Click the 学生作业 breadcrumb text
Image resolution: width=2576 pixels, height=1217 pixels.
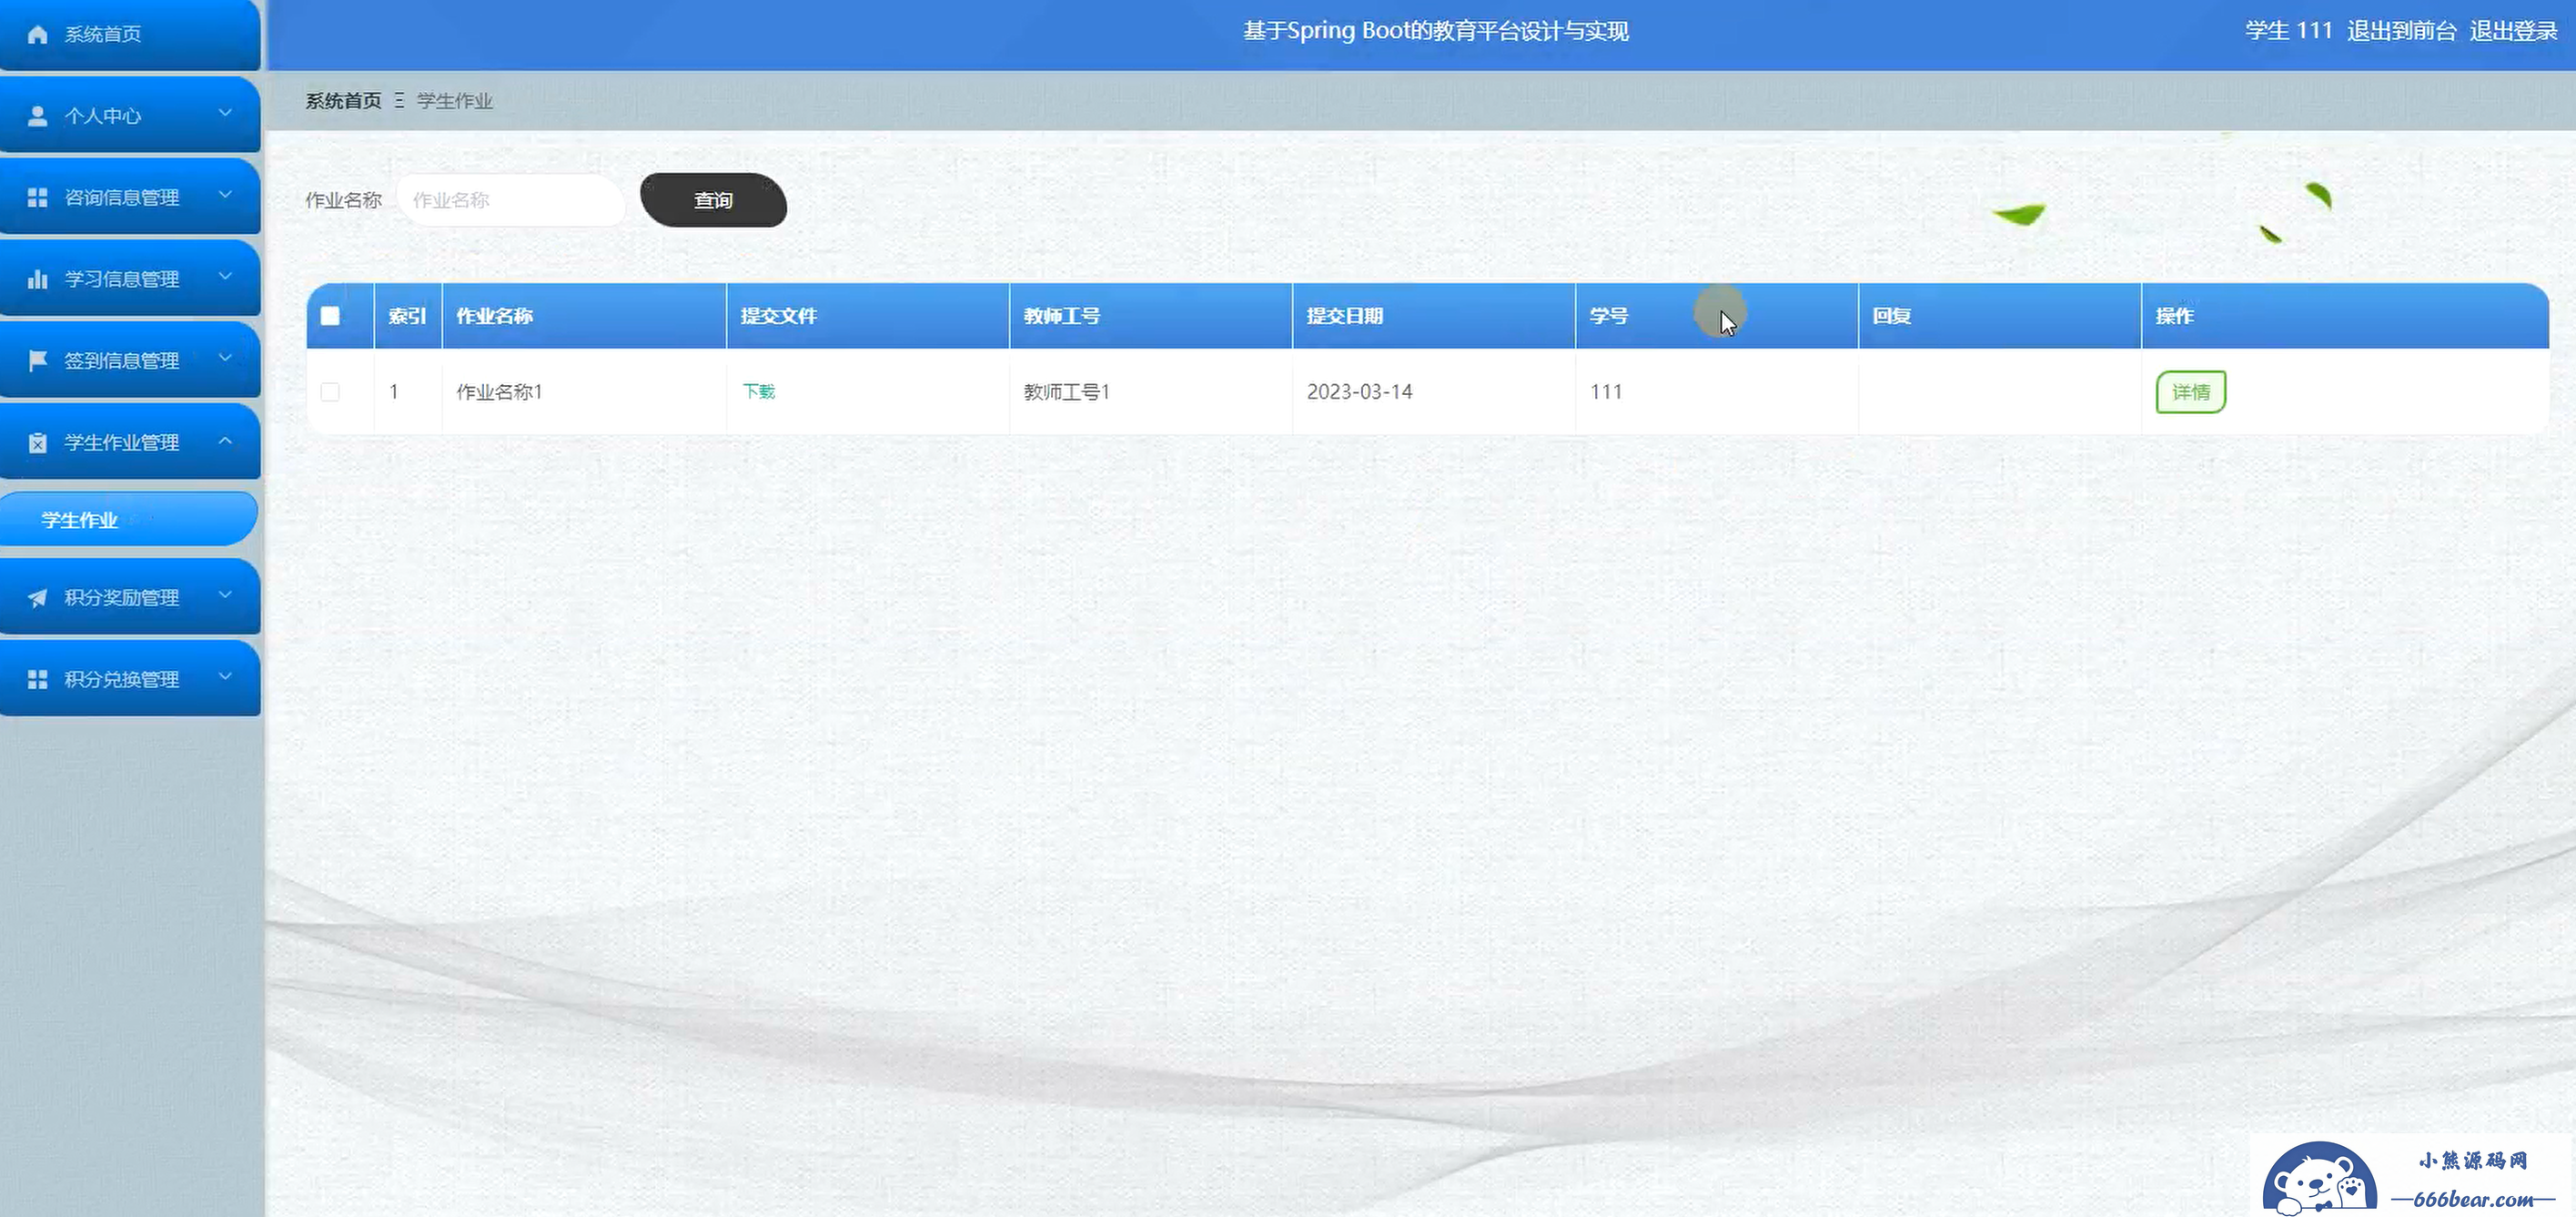455,101
